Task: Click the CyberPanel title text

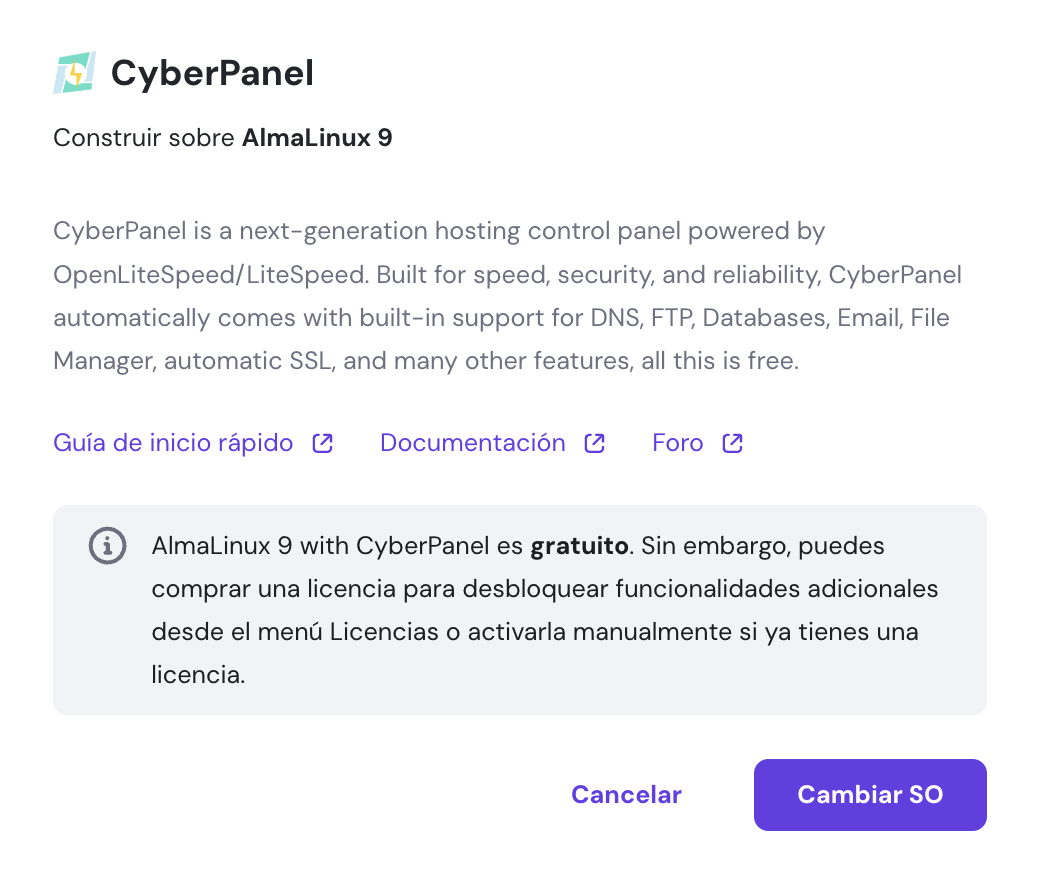Action: click(x=212, y=72)
